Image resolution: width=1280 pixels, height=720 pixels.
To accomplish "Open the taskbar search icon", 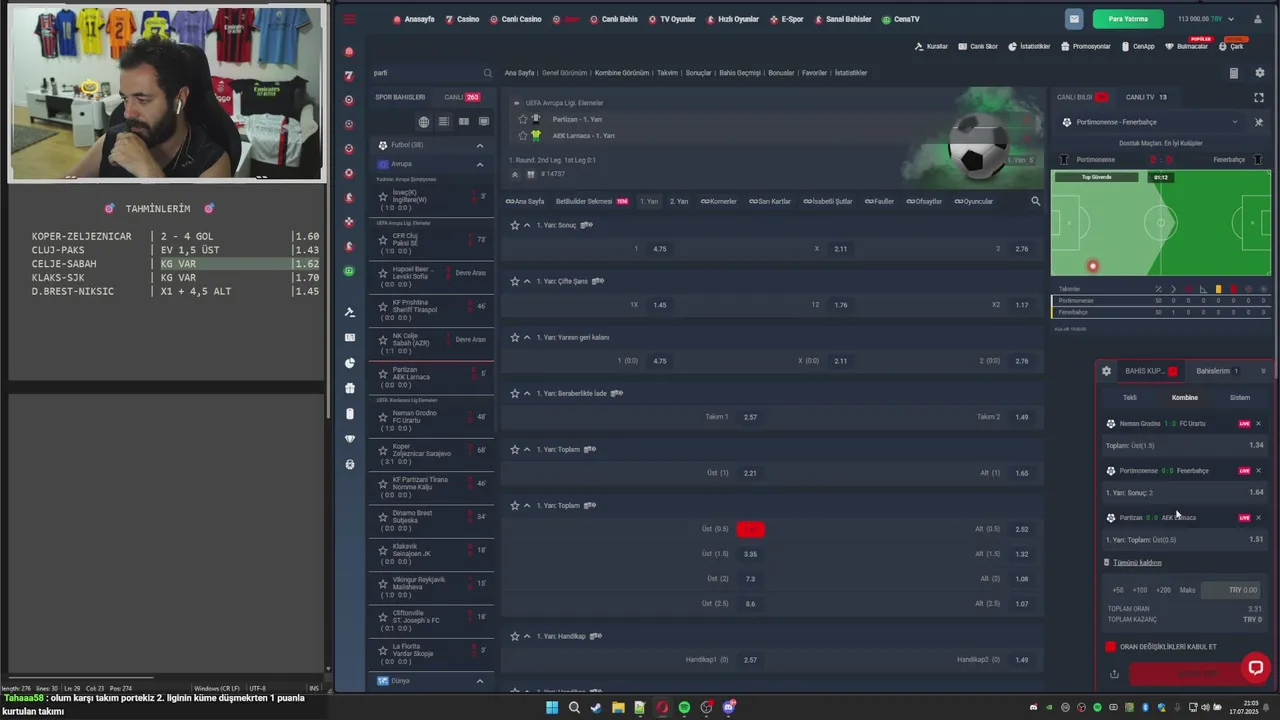I will [x=574, y=708].
